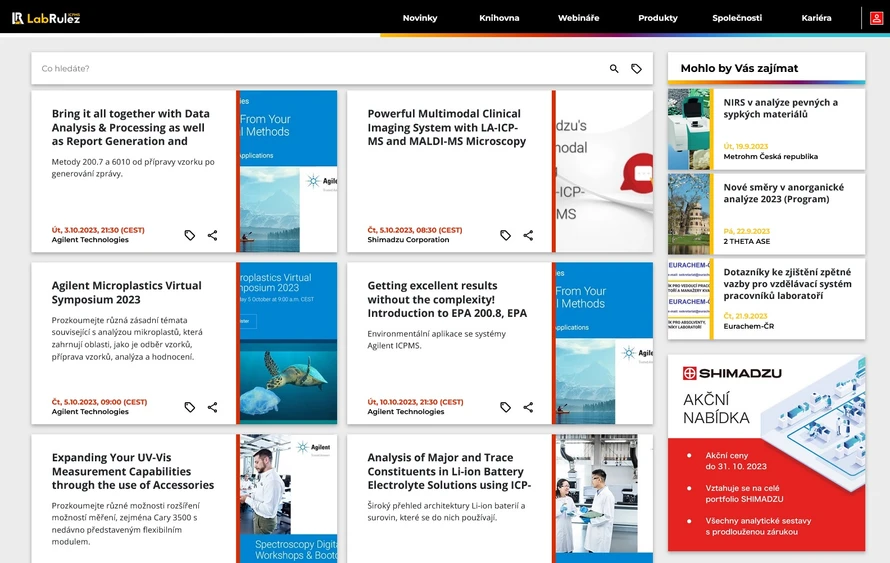Open Nové směry v anorganické analýze 2023
The image size is (890, 563).
[783, 193]
